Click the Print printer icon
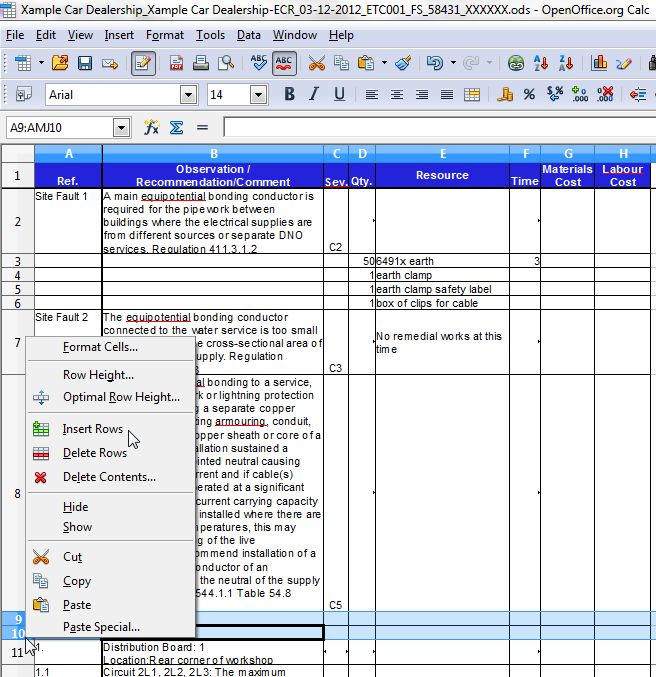 tap(201, 63)
